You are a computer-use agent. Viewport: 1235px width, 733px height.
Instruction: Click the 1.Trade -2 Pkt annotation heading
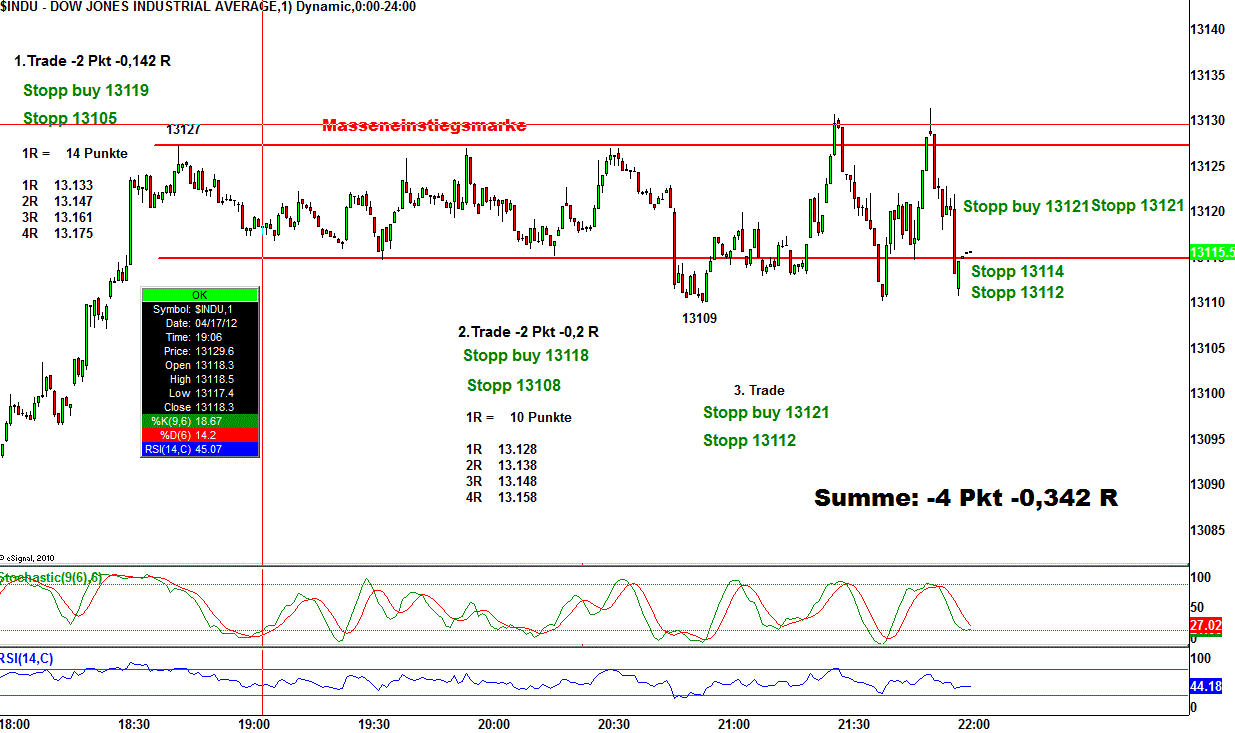pyautogui.click(x=93, y=61)
